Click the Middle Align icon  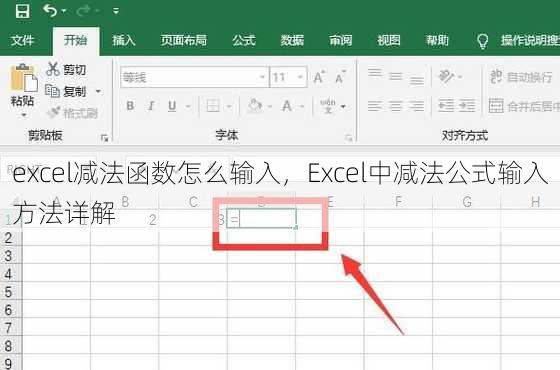[x=396, y=76]
